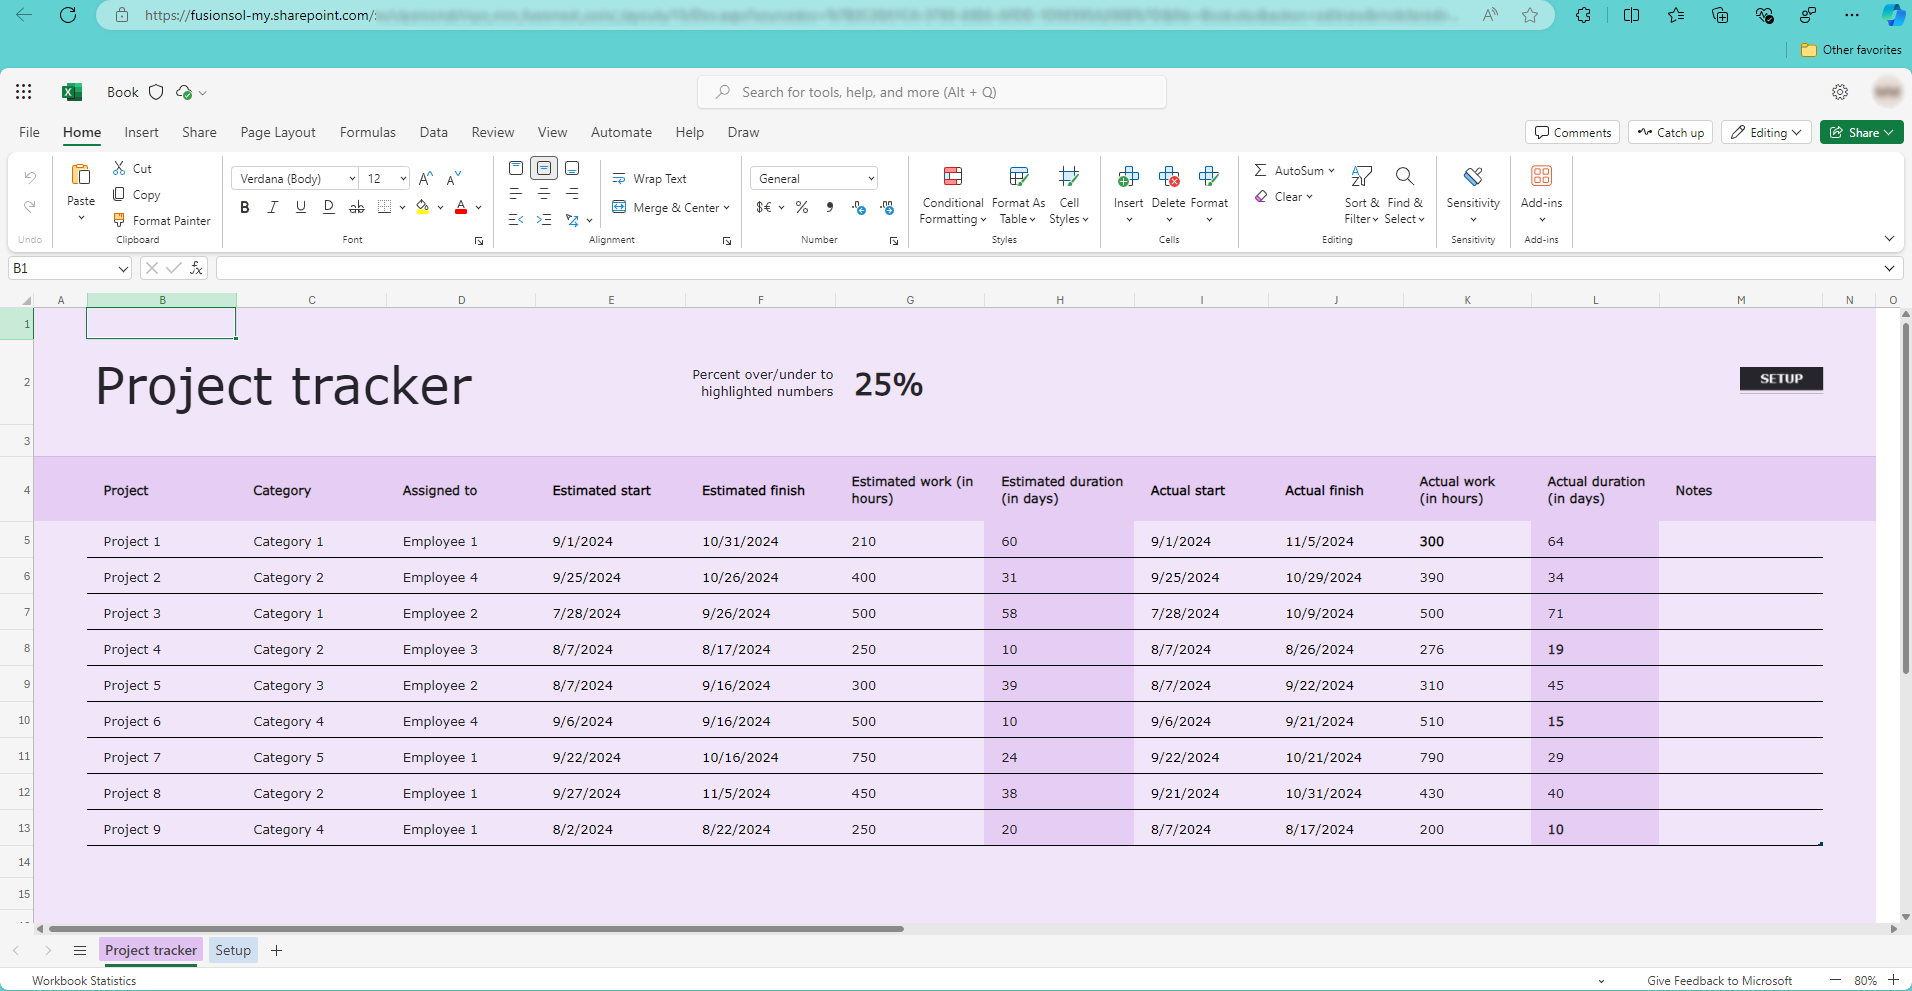Toggle Bold formatting
This screenshot has width=1912, height=991.
245,207
